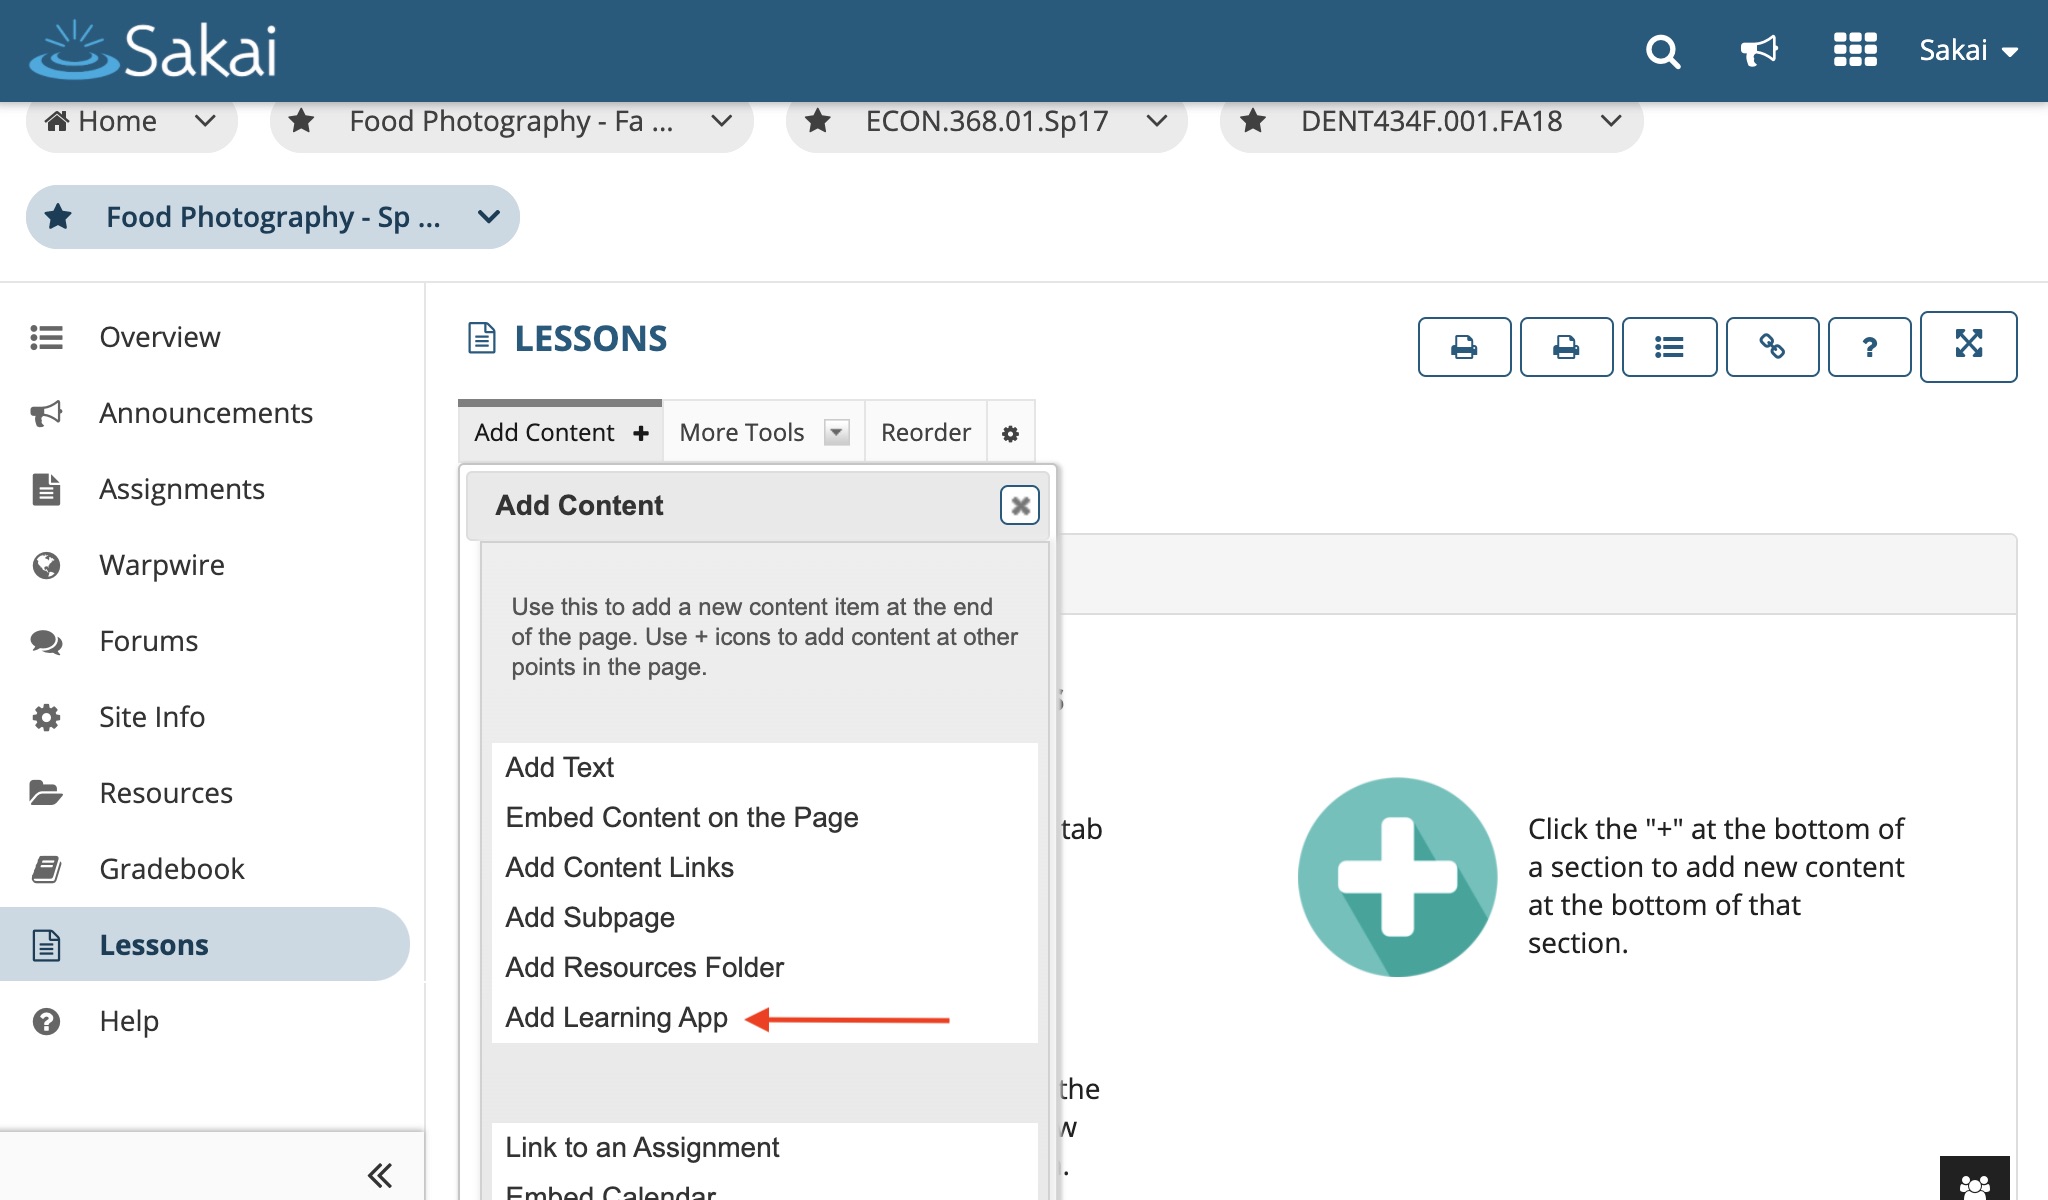2048x1200 pixels.
Task: Open Gradebook in the left sidebar
Action: (x=172, y=869)
